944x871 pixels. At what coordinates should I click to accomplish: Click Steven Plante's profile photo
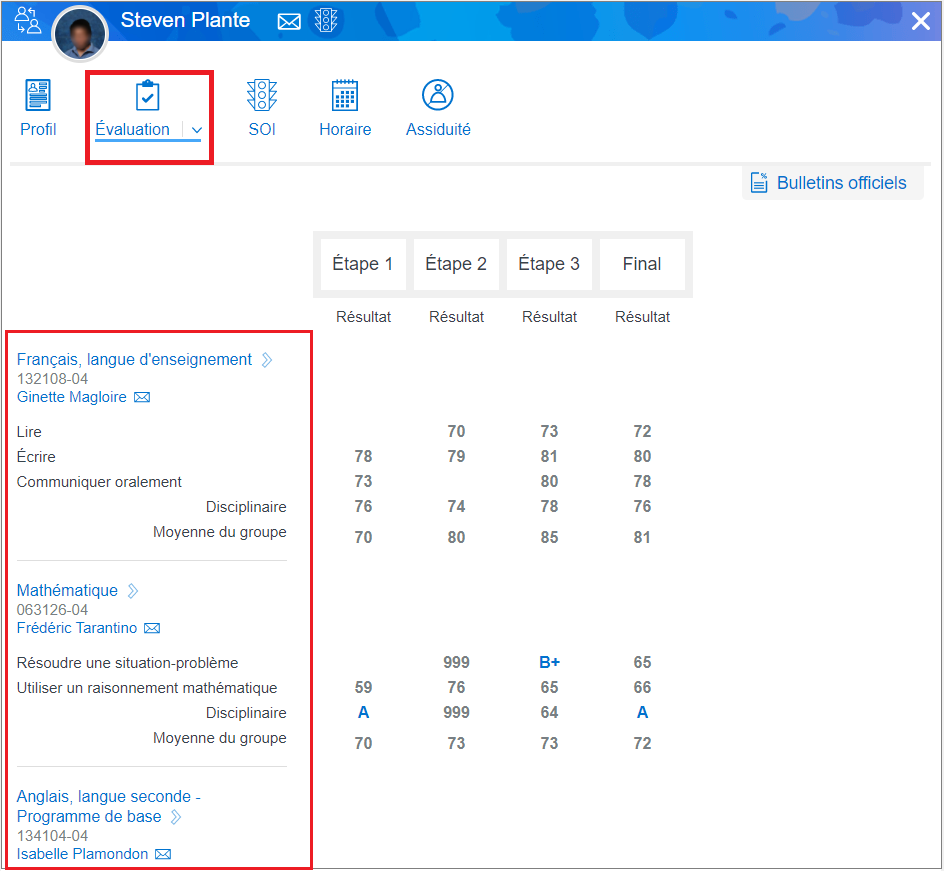tap(80, 33)
